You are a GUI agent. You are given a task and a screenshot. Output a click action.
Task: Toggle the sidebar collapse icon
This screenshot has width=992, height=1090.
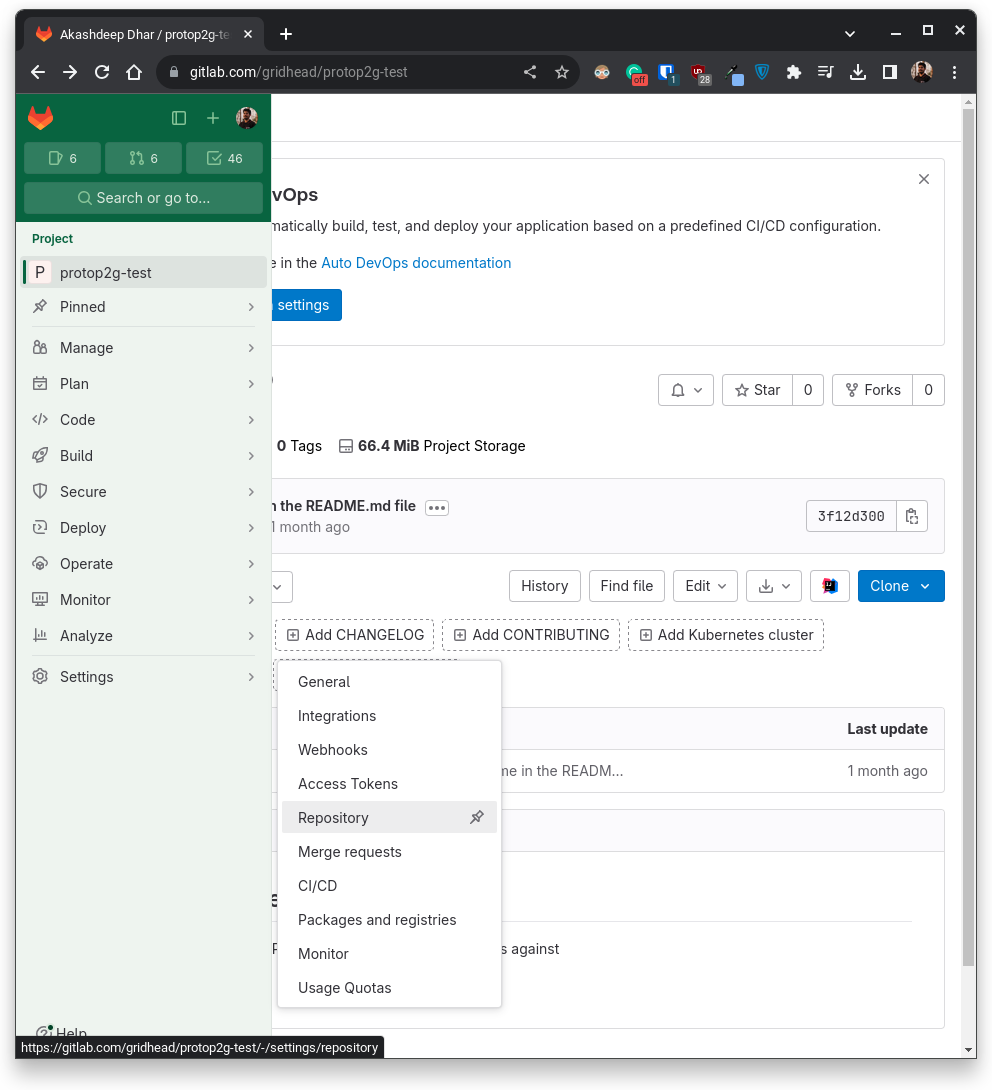[x=179, y=118]
